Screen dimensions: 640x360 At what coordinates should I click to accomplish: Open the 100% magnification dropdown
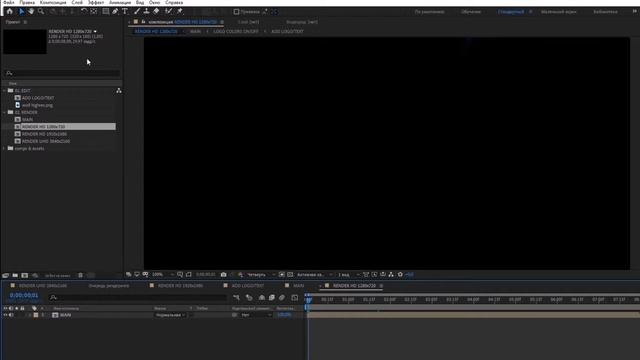162,275
